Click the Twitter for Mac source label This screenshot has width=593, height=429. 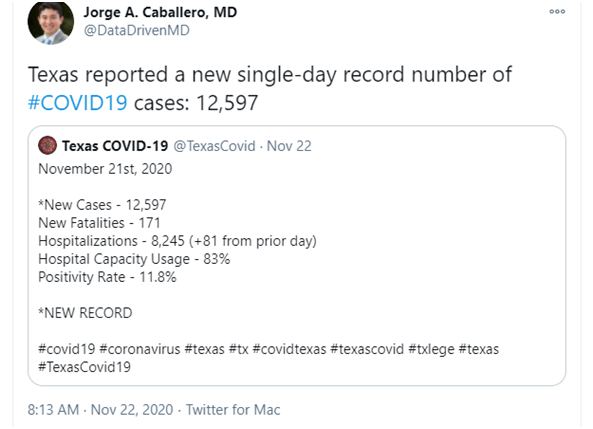pos(233,410)
